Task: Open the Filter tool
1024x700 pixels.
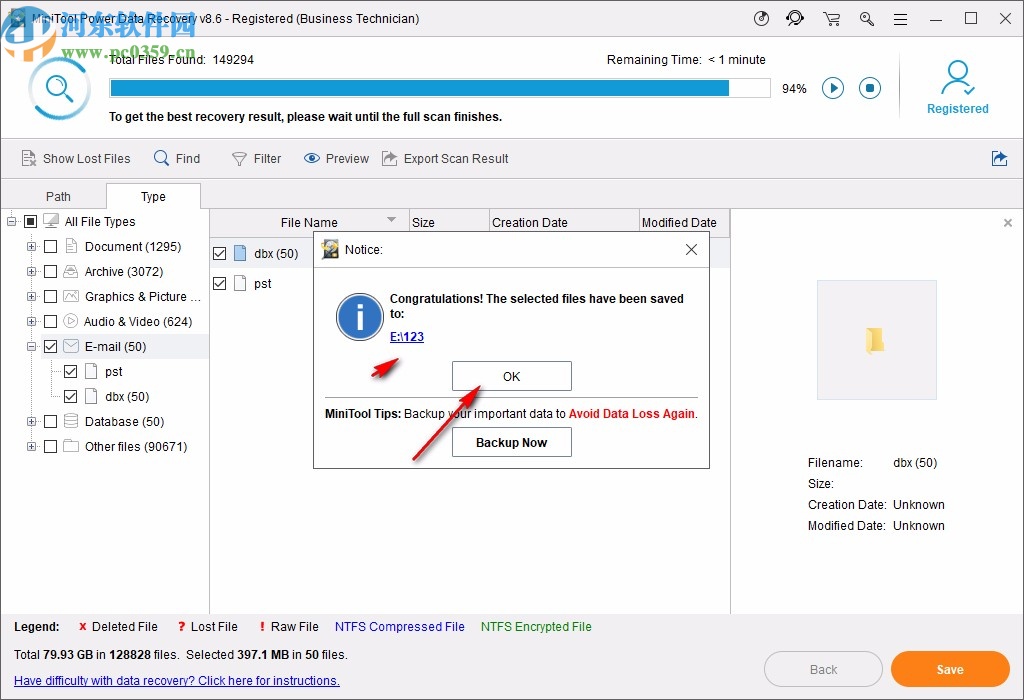Action: [x=257, y=159]
